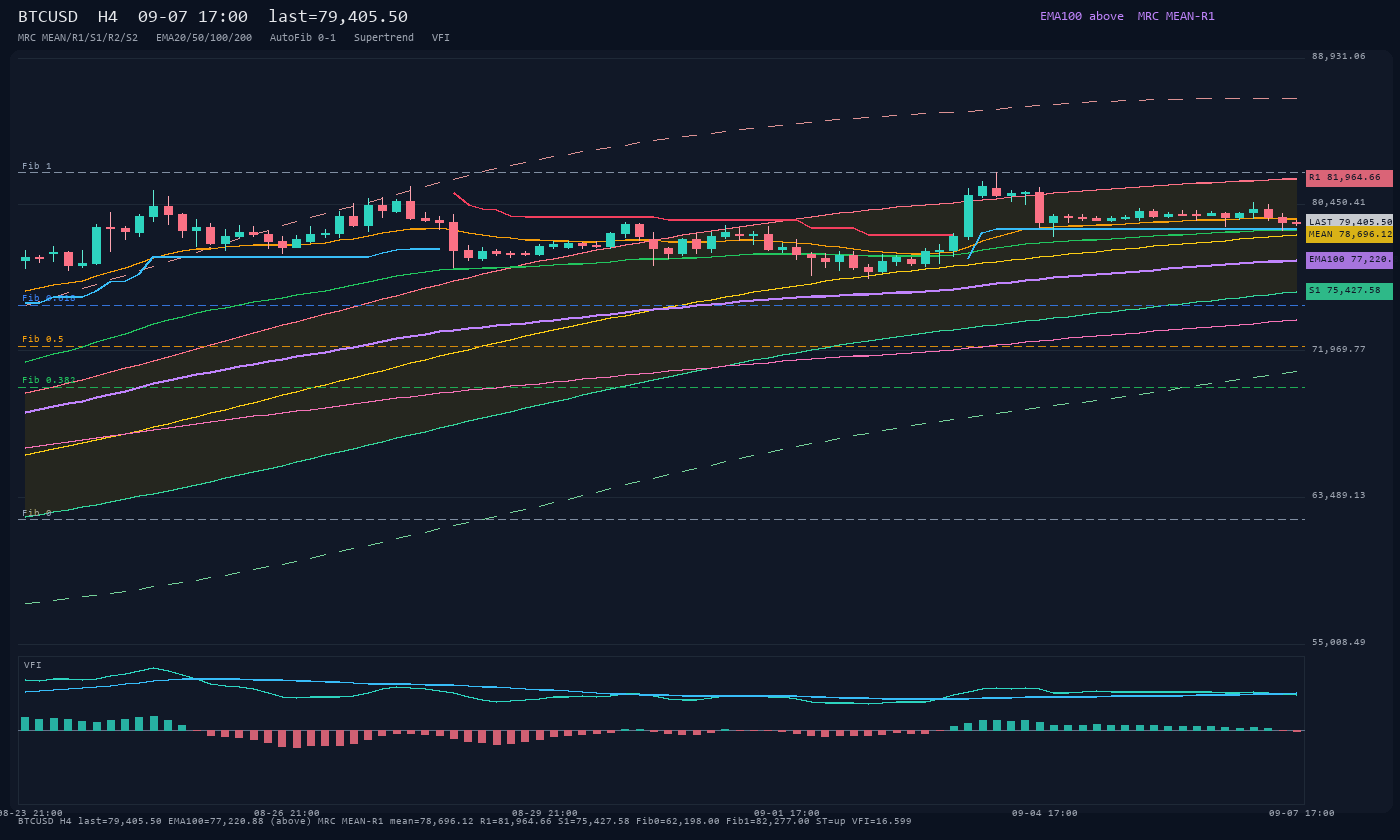Select the MRC MEAN/R1/S1/R2/S2 indicator label

pos(78,38)
